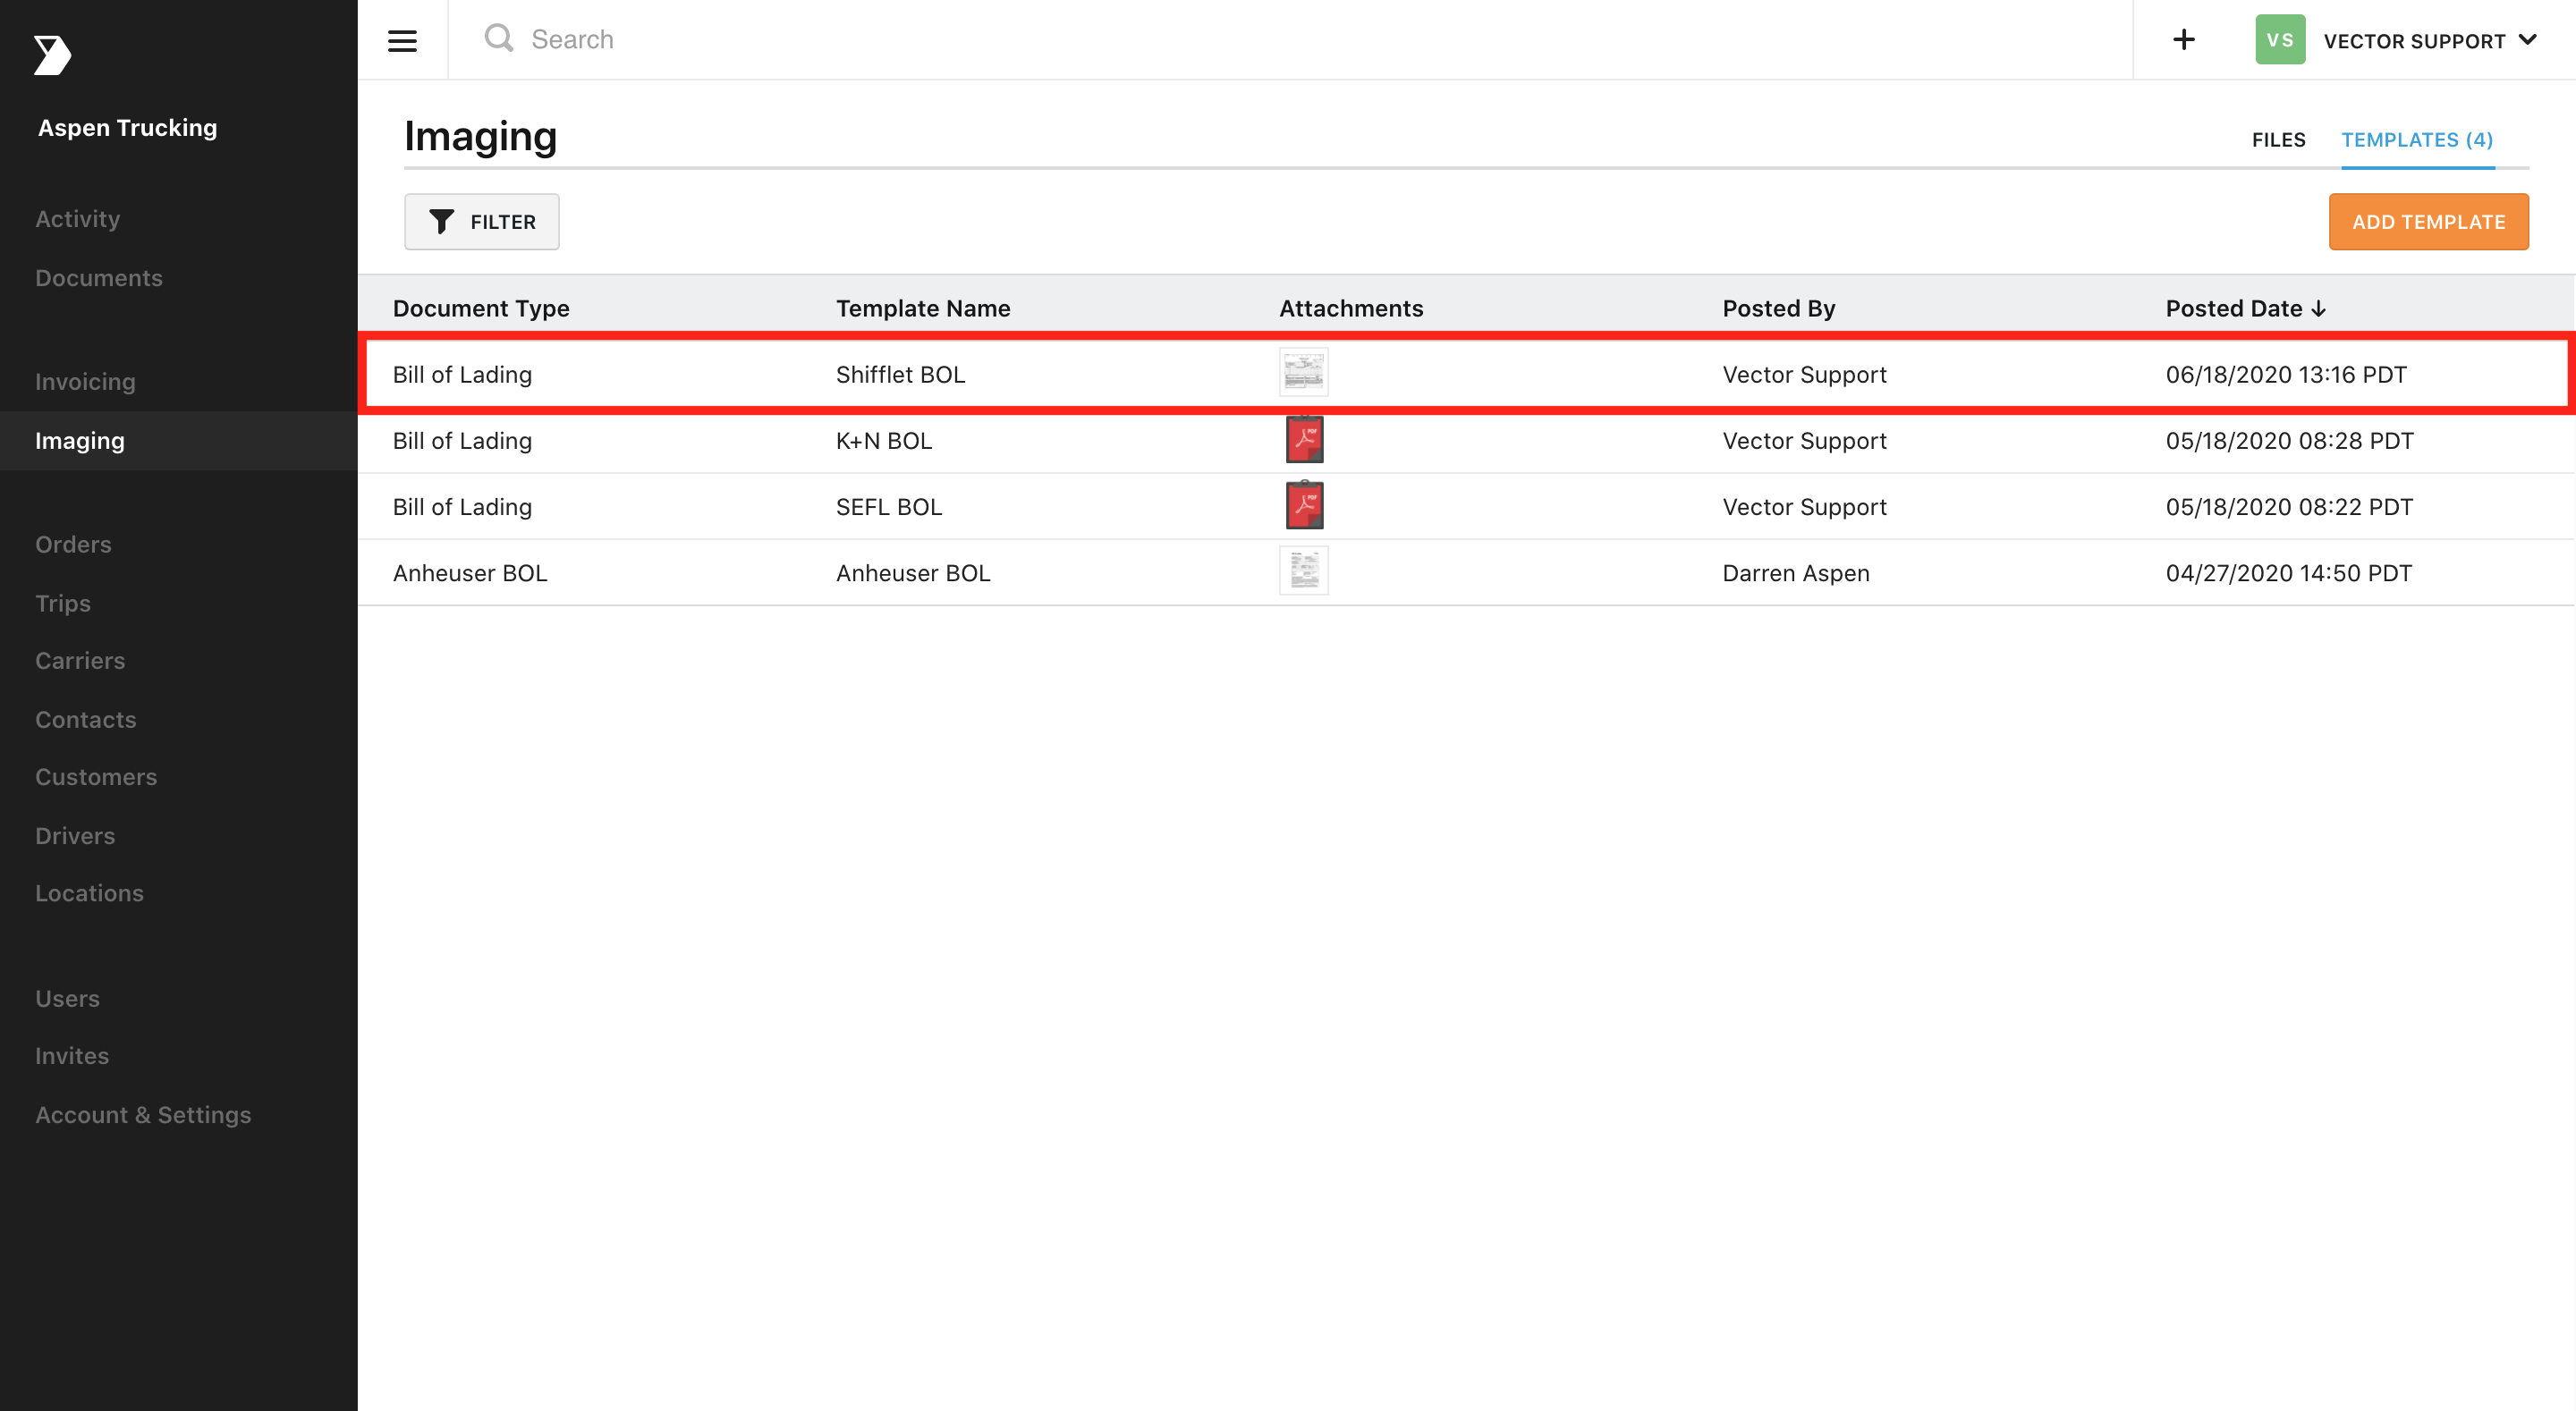Open SEFL BOL PDF attachment icon

[1304, 505]
